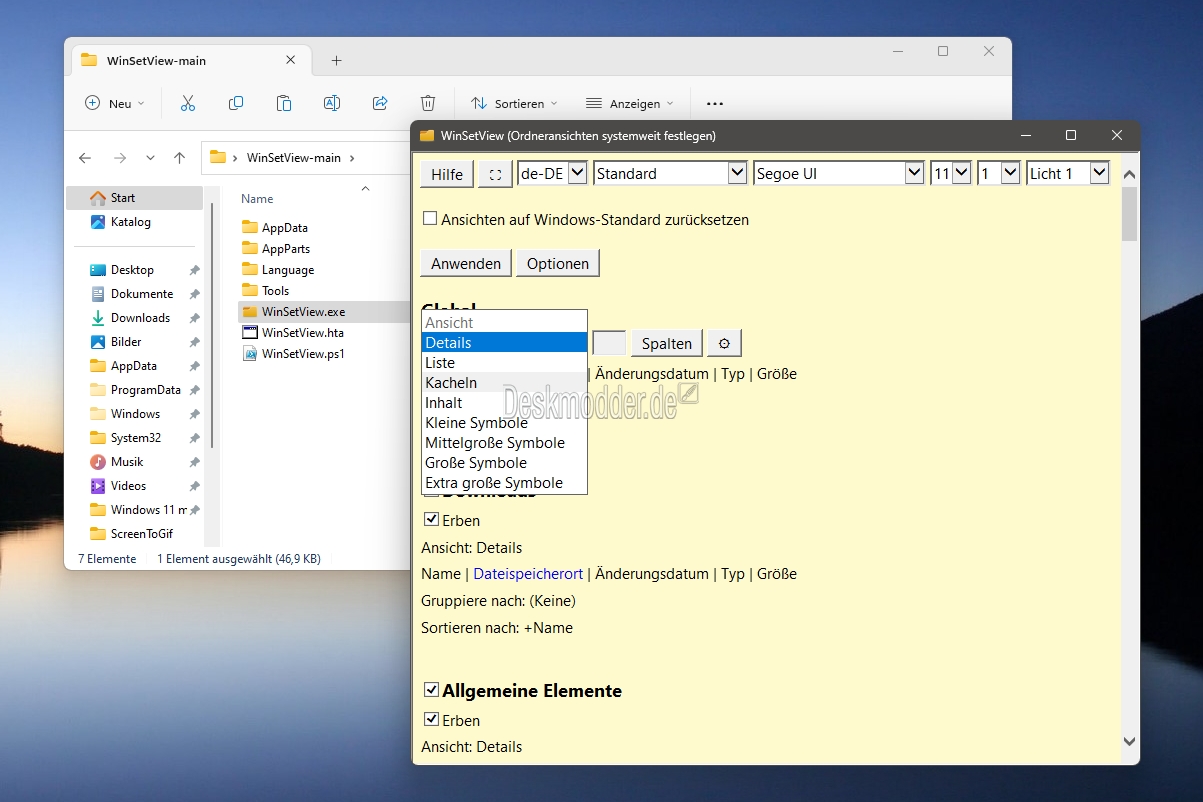The image size is (1203, 802).
Task: Expand the Anzeigen menu in Explorer
Action: [630, 103]
